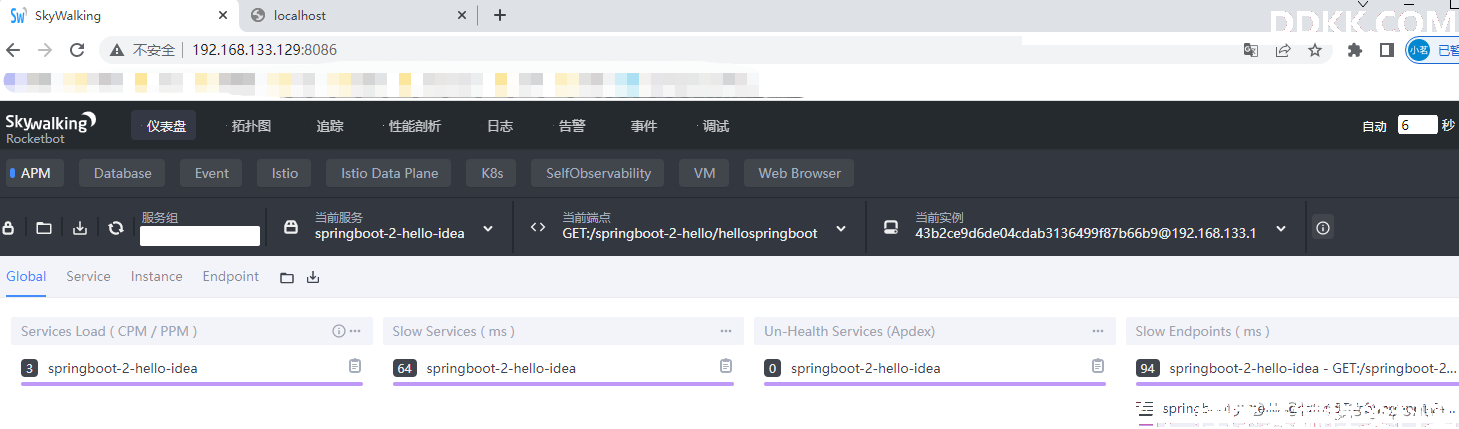Open more options on Slow Services panel
Viewport: 1459px width, 429px height.
click(x=726, y=331)
